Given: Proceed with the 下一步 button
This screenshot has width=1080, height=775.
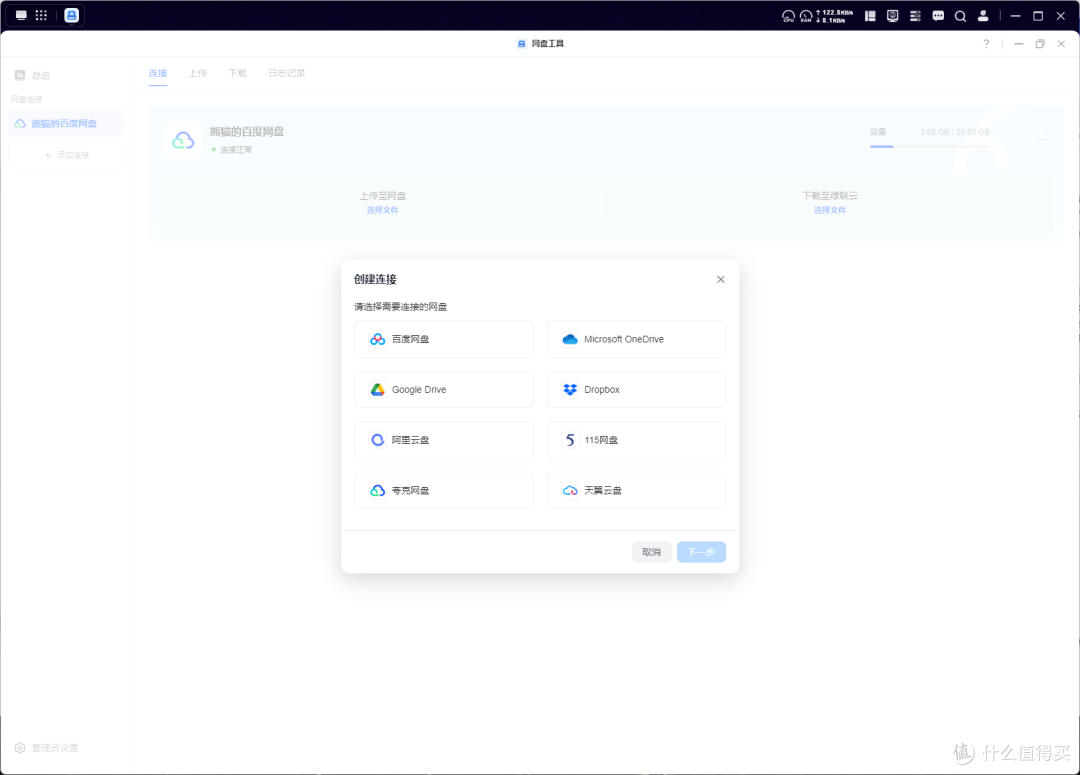Looking at the screenshot, I should 701,552.
